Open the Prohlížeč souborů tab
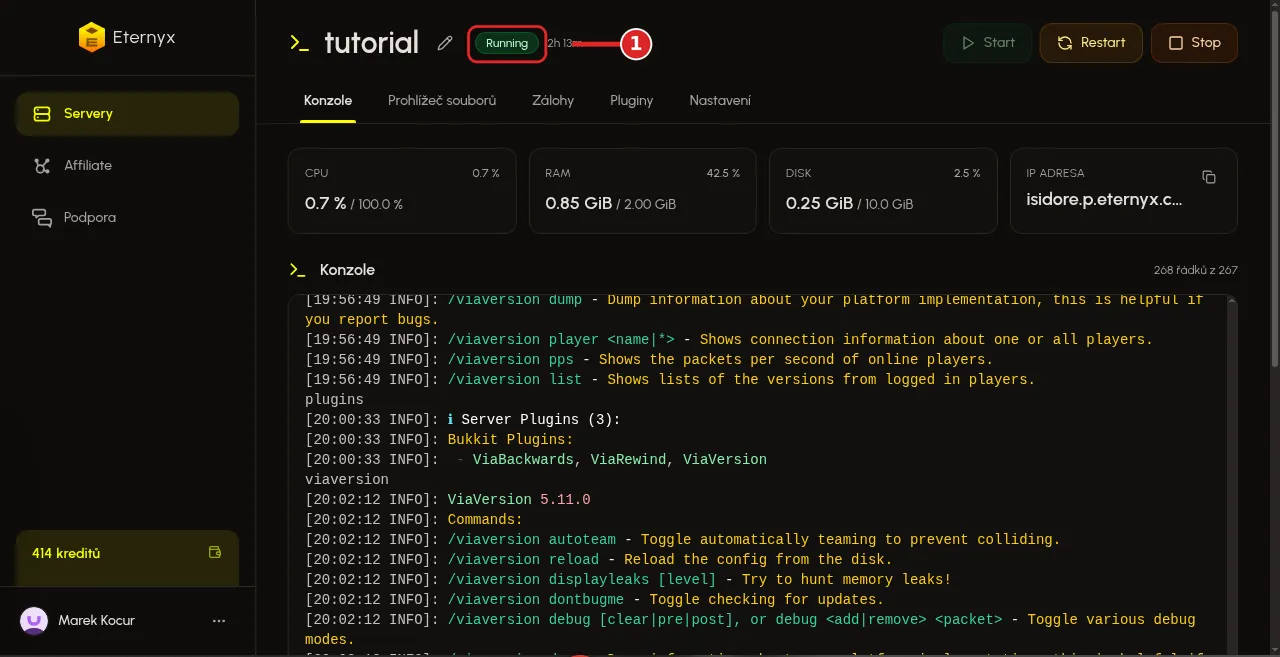This screenshot has width=1280, height=657. pos(442,101)
